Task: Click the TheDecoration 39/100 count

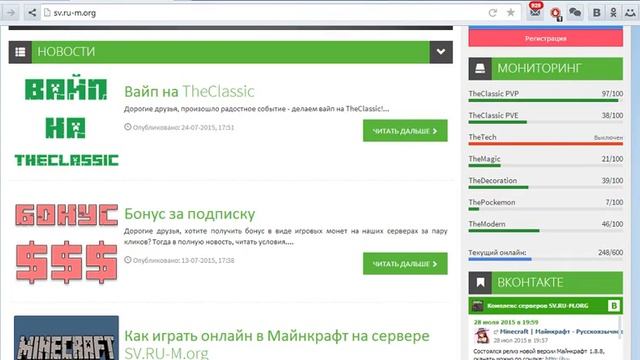Action: tap(612, 180)
